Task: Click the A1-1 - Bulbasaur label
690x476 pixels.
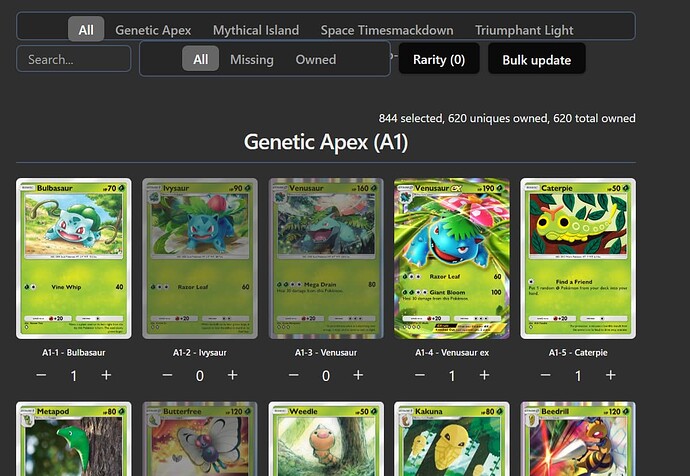Action: 73,352
